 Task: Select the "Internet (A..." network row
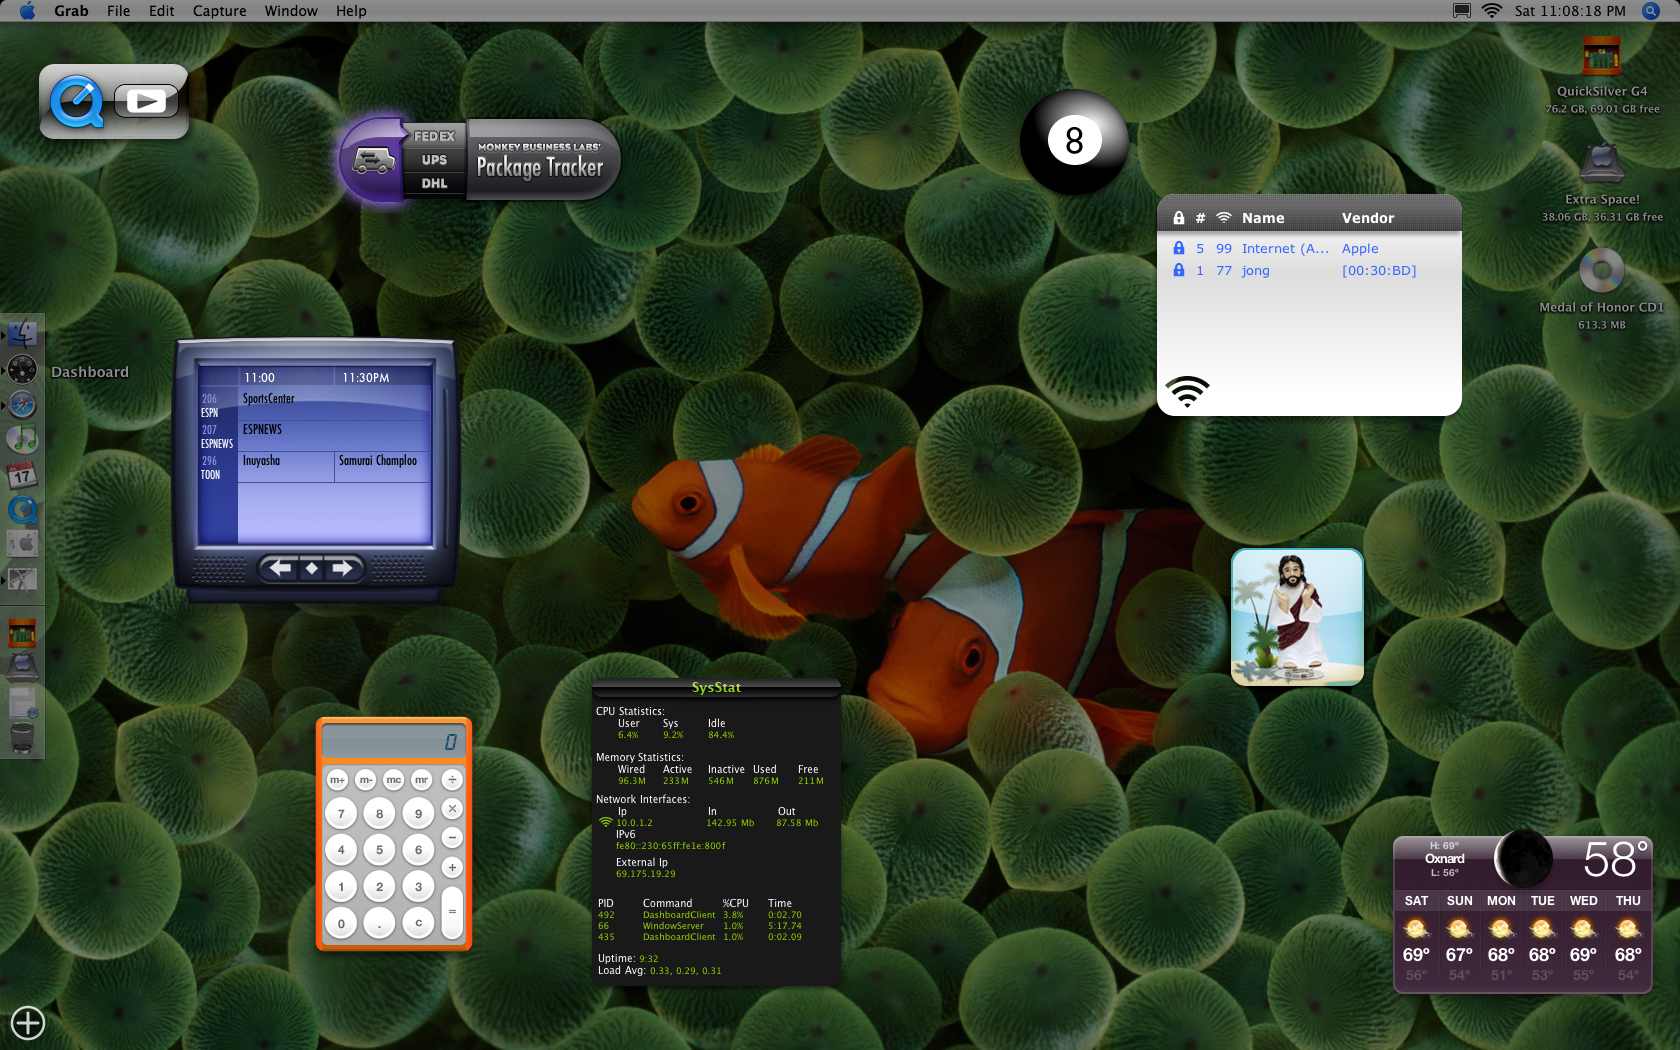[x=1309, y=249]
